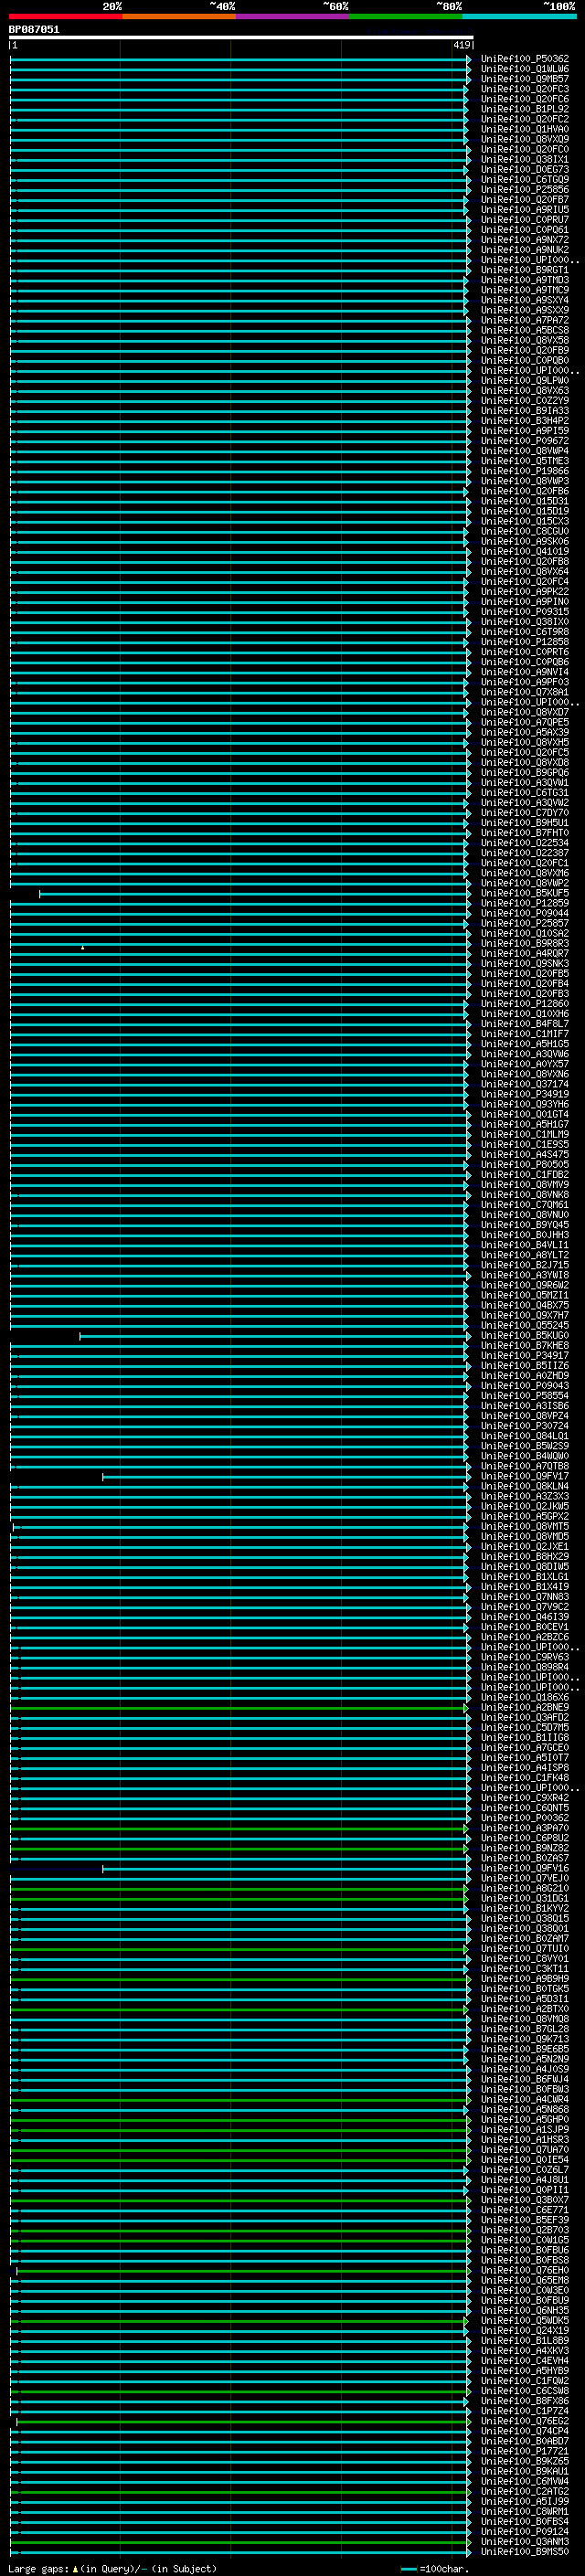Open hit UniRef100_B1PL92

524,109
